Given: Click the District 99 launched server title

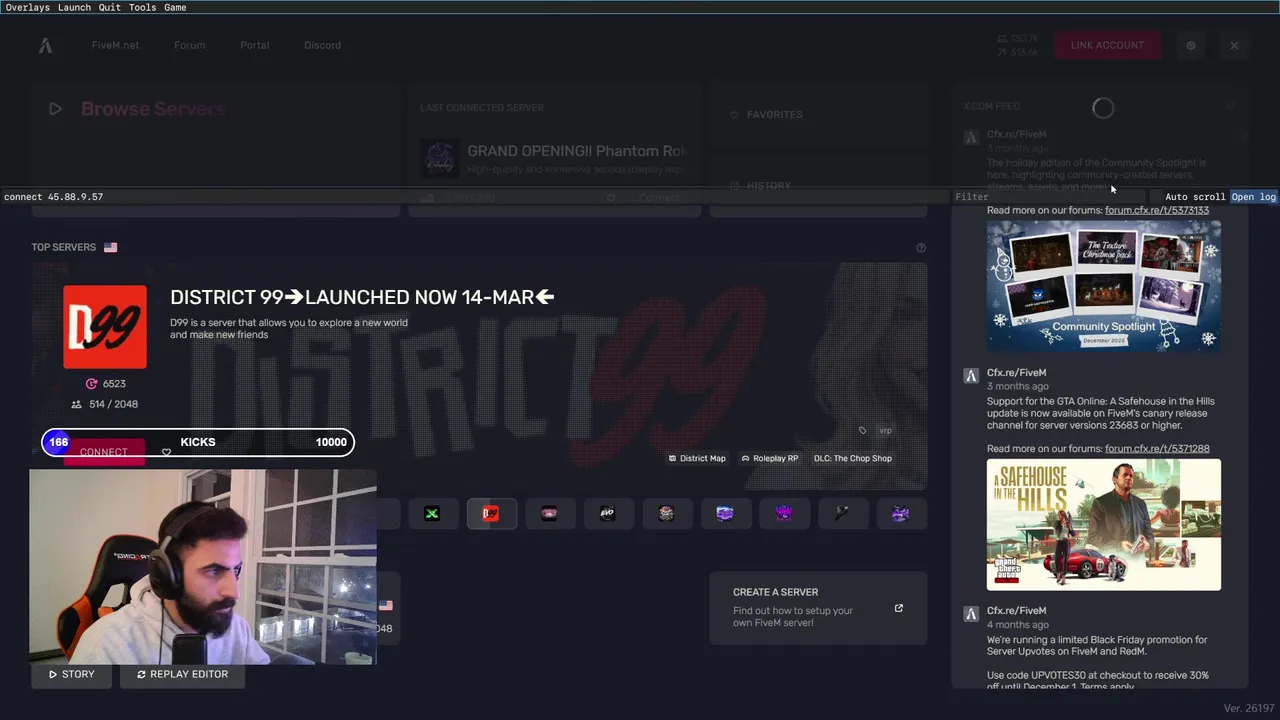Looking at the screenshot, I should pos(362,297).
